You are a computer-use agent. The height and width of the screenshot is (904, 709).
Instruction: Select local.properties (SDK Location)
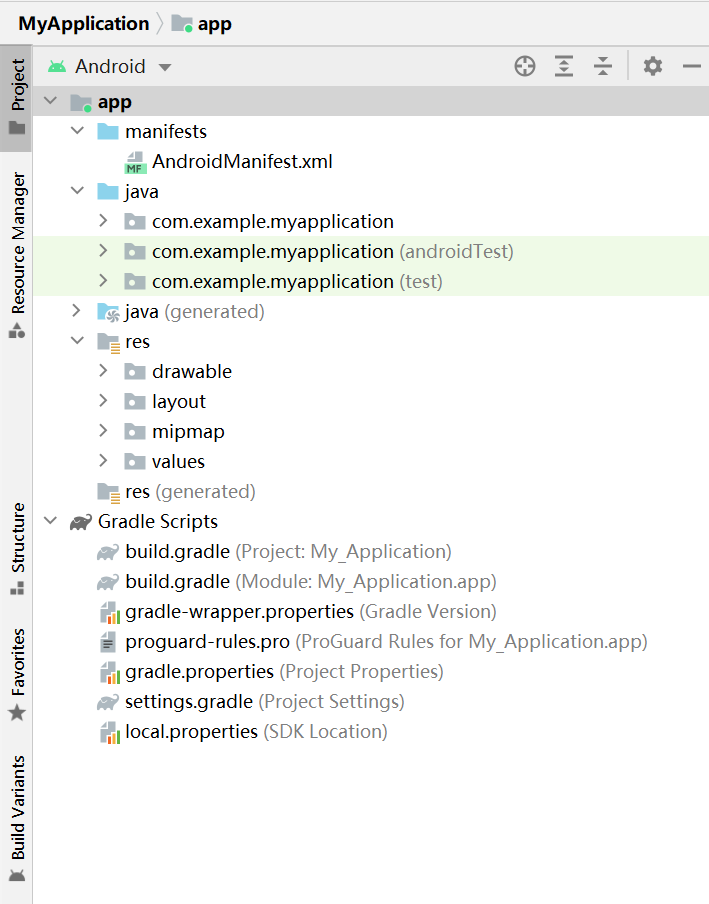(x=256, y=732)
